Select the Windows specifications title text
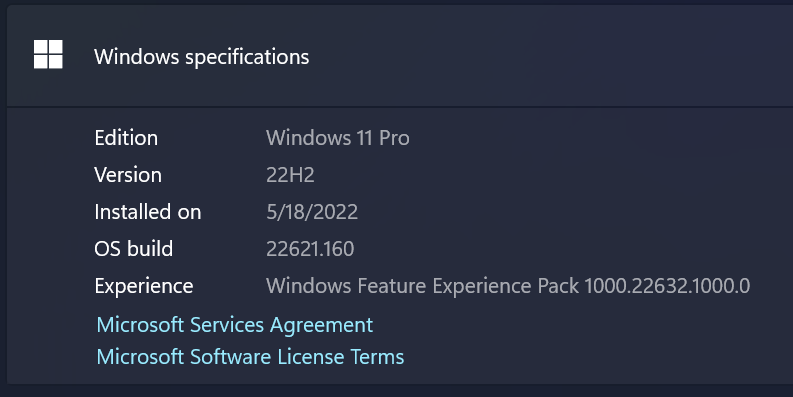793x397 pixels. pos(201,57)
